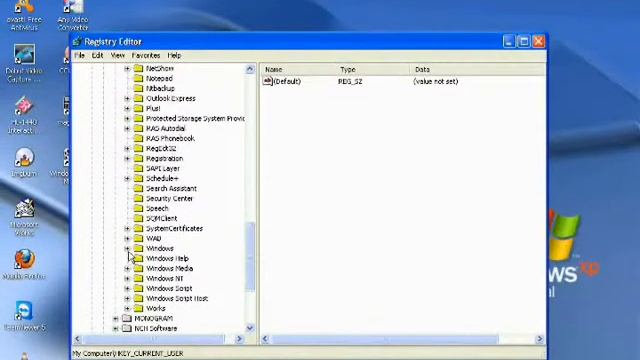Image resolution: width=640 pixels, height=360 pixels.
Task: Expand the SystemCertificates key
Action: (x=127, y=229)
